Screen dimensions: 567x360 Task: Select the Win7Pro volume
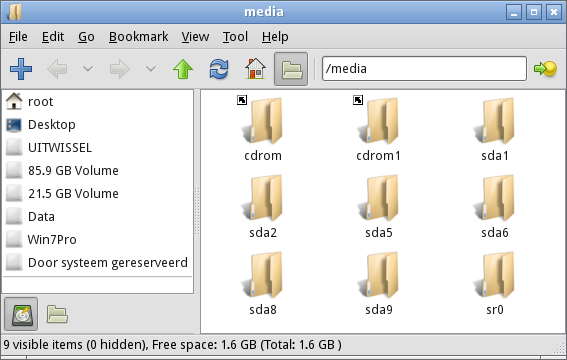[x=98, y=240]
